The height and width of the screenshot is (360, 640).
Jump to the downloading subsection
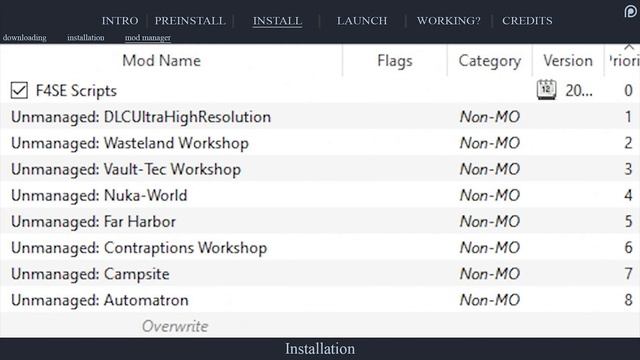(x=24, y=38)
